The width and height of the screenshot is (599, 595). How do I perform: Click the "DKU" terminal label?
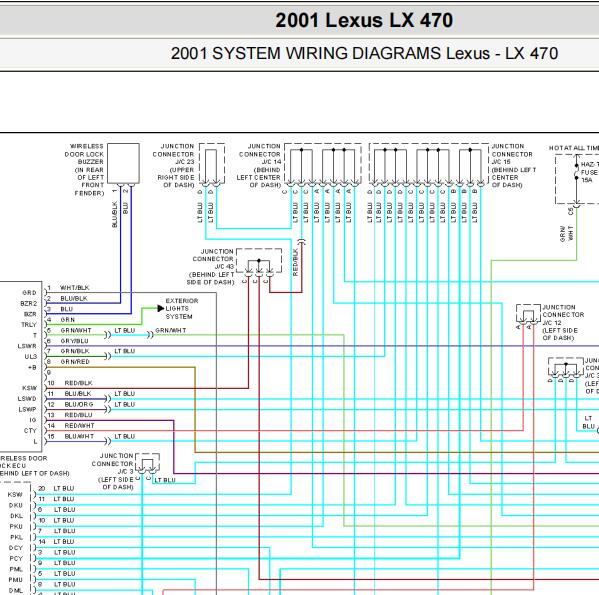click(16, 505)
